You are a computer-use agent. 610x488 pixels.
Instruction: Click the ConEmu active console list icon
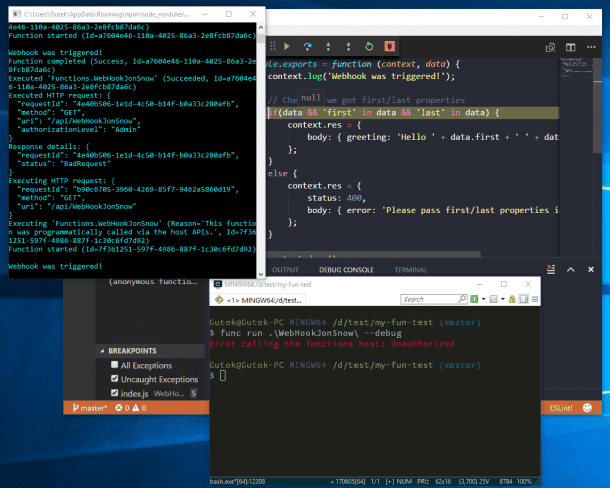[x=493, y=299]
